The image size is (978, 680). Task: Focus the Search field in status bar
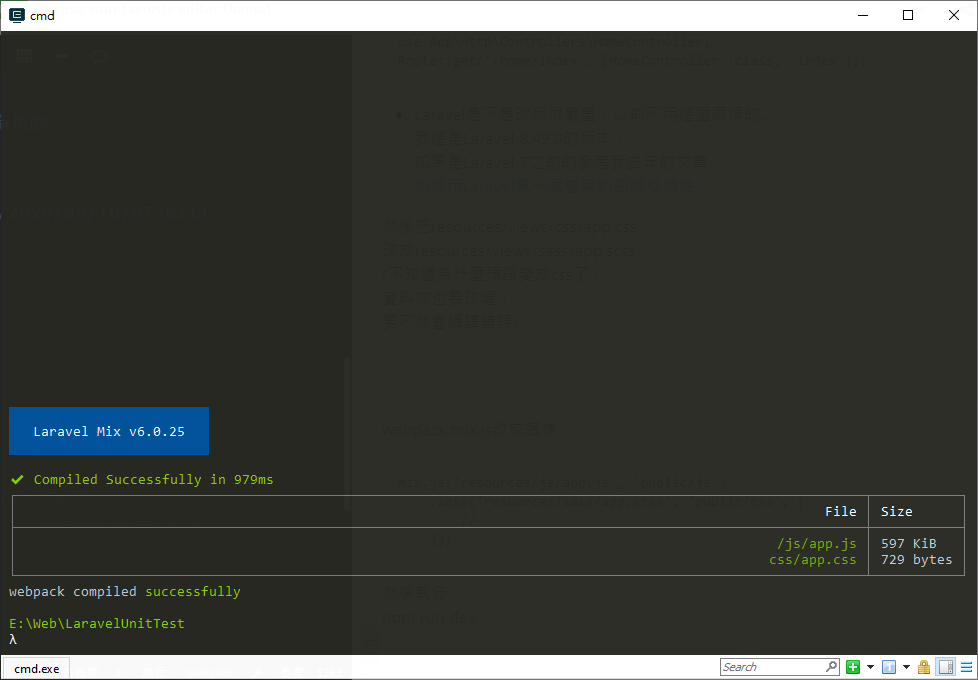click(x=772, y=667)
